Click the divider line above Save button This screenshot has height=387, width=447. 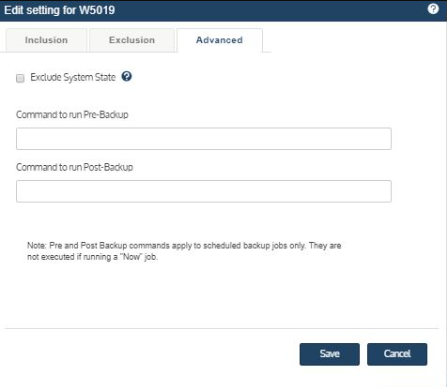221,329
